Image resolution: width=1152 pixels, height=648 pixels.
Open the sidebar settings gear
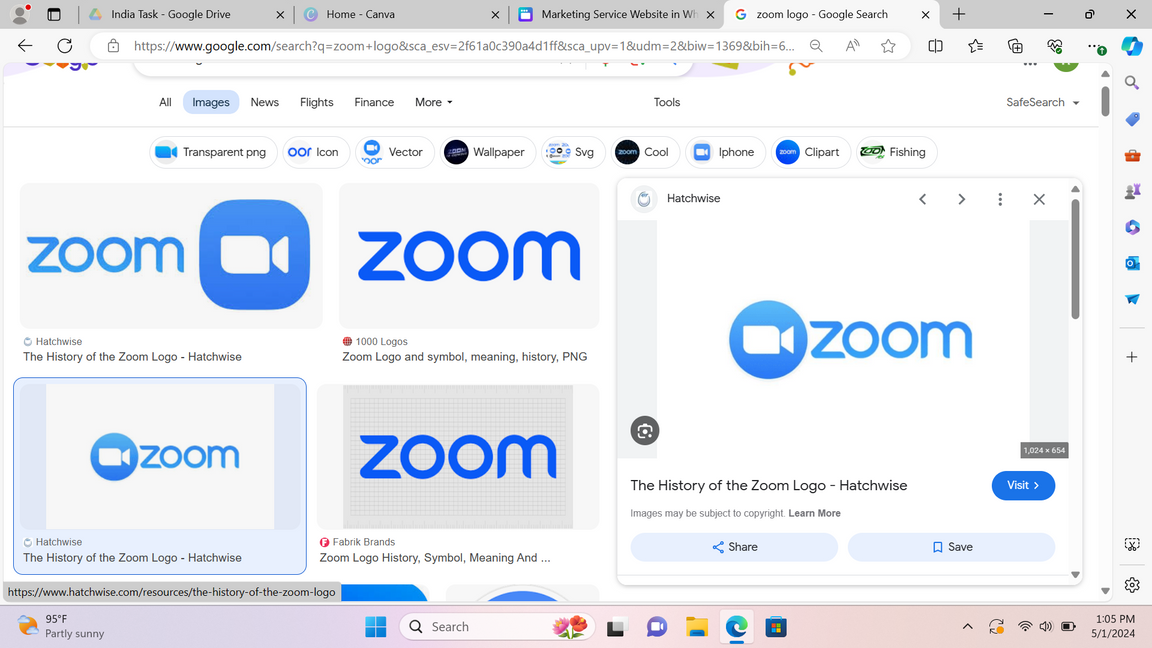click(1132, 585)
